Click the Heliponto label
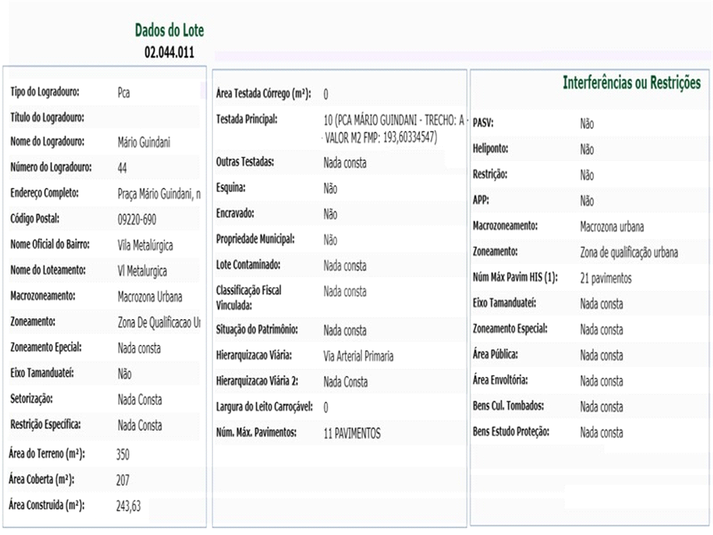Screen dimensions: 713x535 [493, 148]
